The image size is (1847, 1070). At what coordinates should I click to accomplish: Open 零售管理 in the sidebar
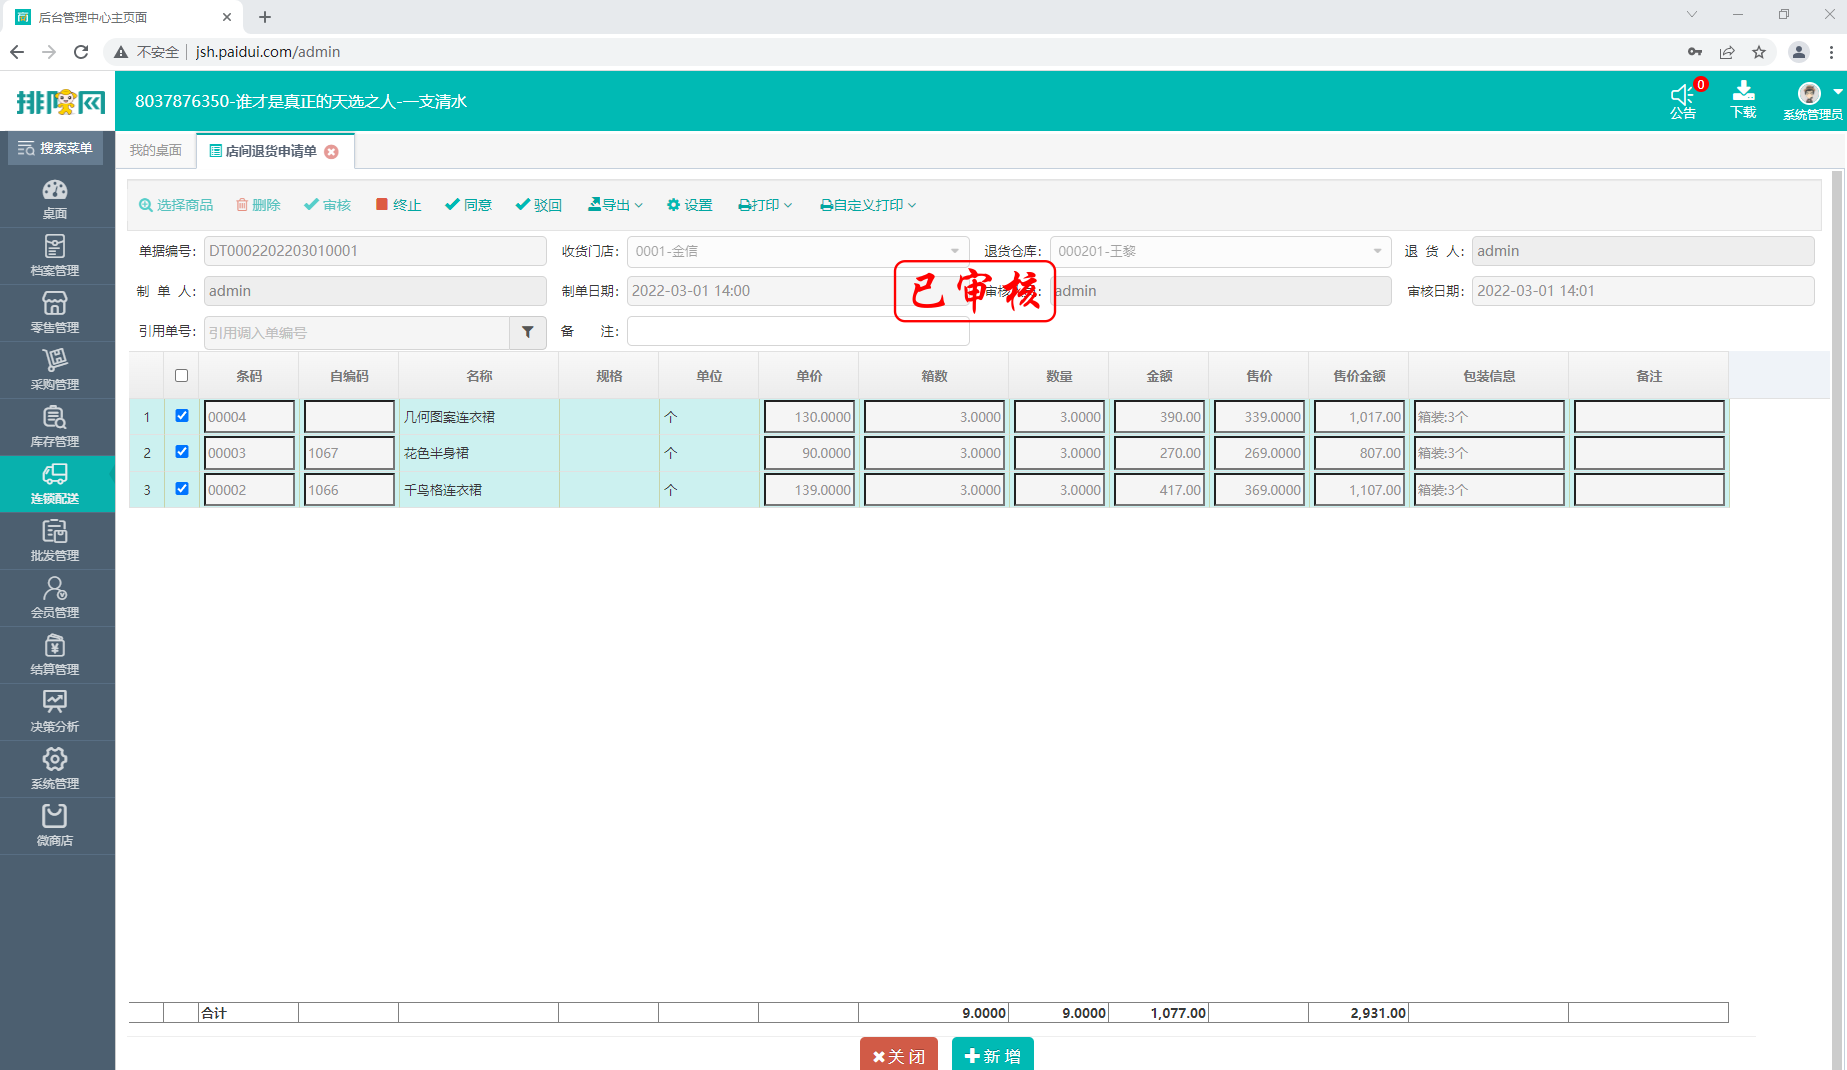pos(55,313)
